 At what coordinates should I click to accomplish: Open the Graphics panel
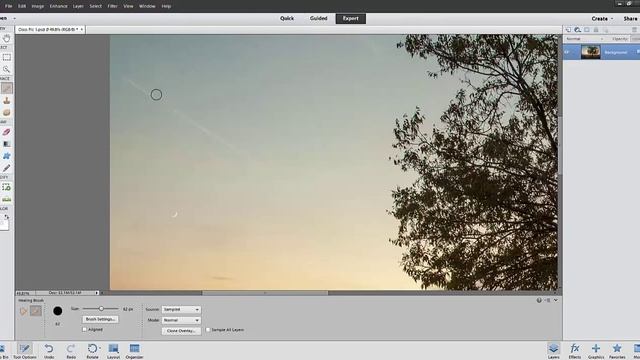(x=596, y=351)
